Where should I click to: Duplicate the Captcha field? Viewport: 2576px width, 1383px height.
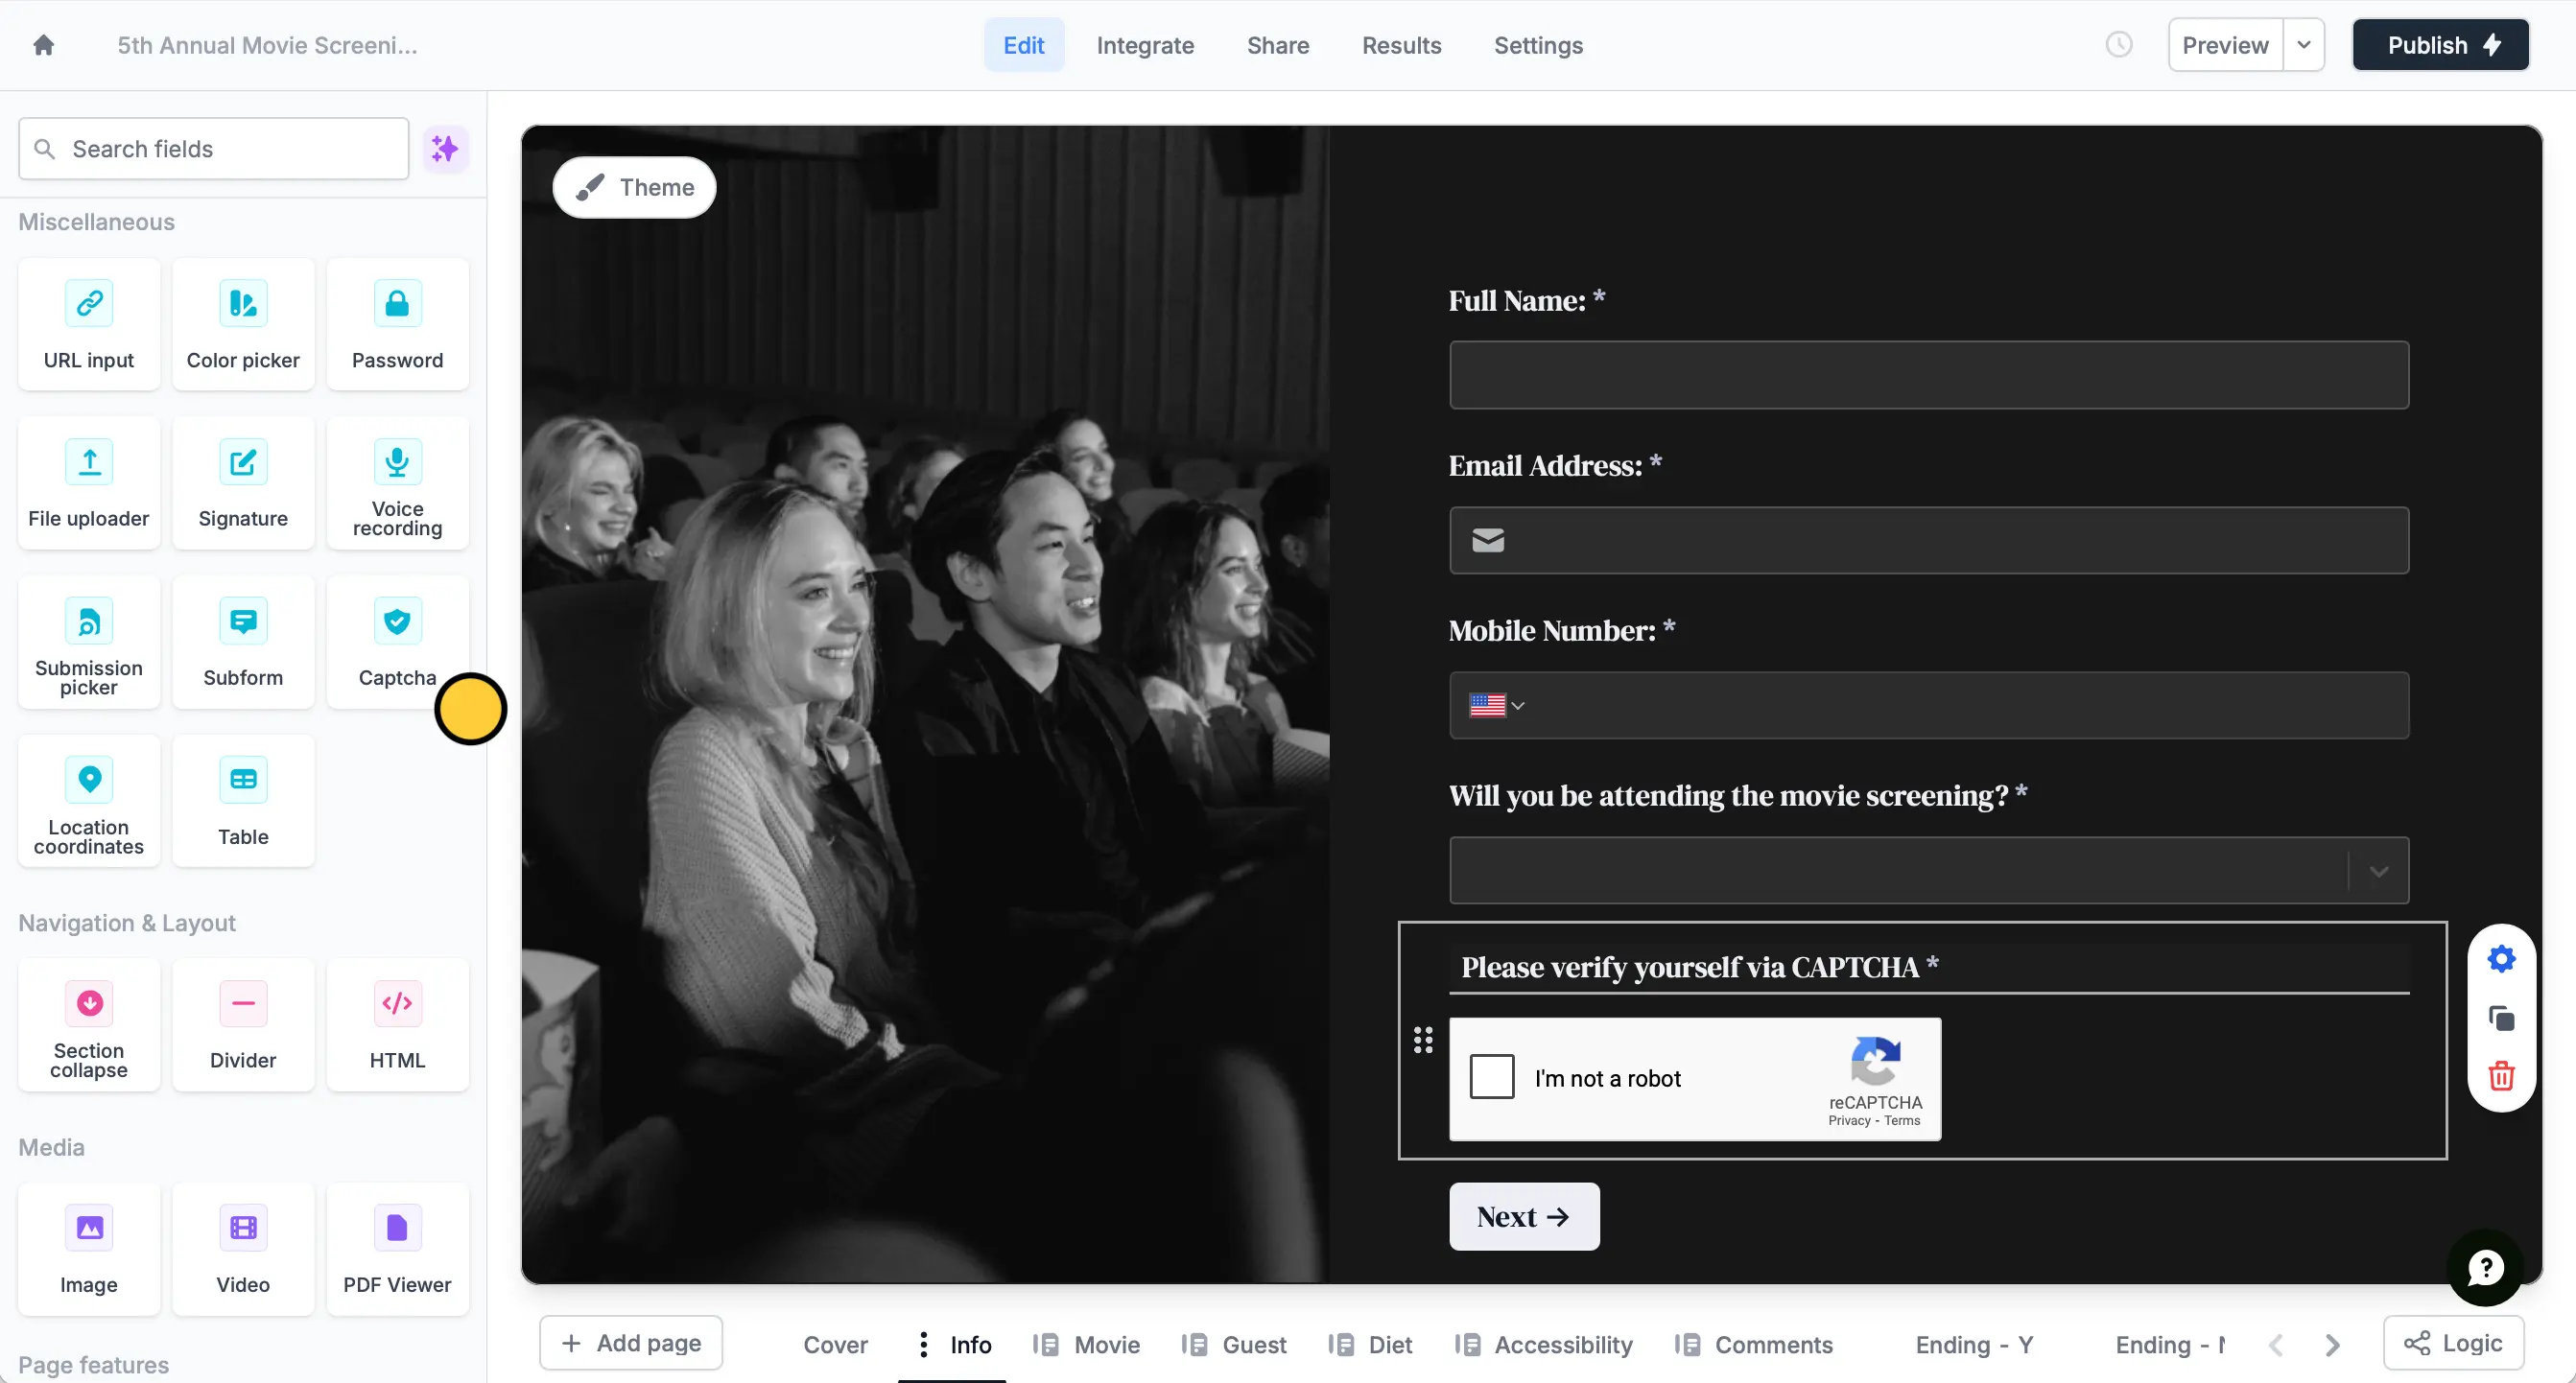pos(2501,1018)
